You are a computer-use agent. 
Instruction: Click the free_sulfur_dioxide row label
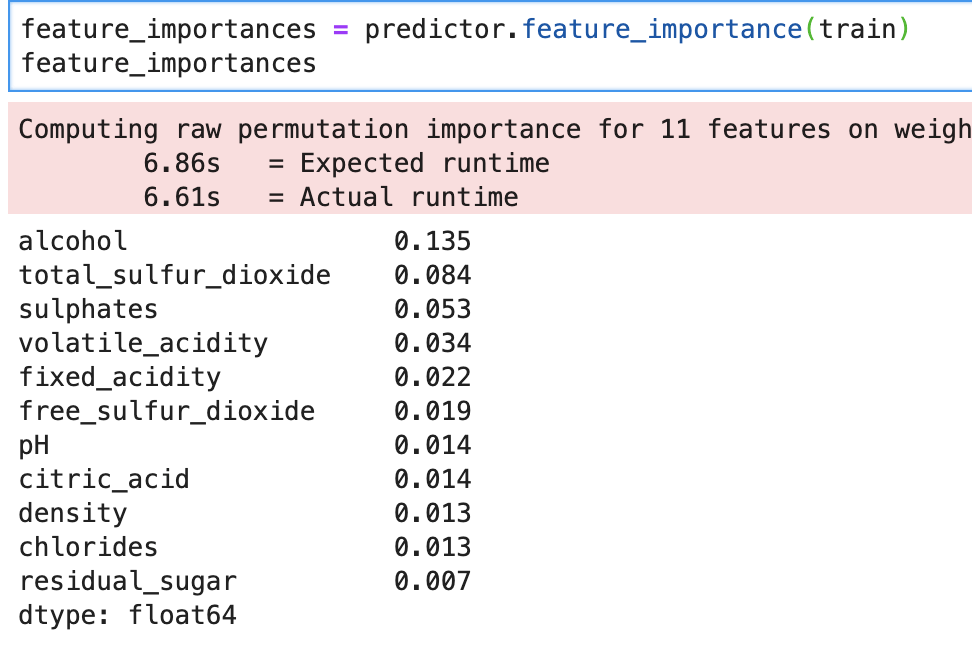[166, 411]
